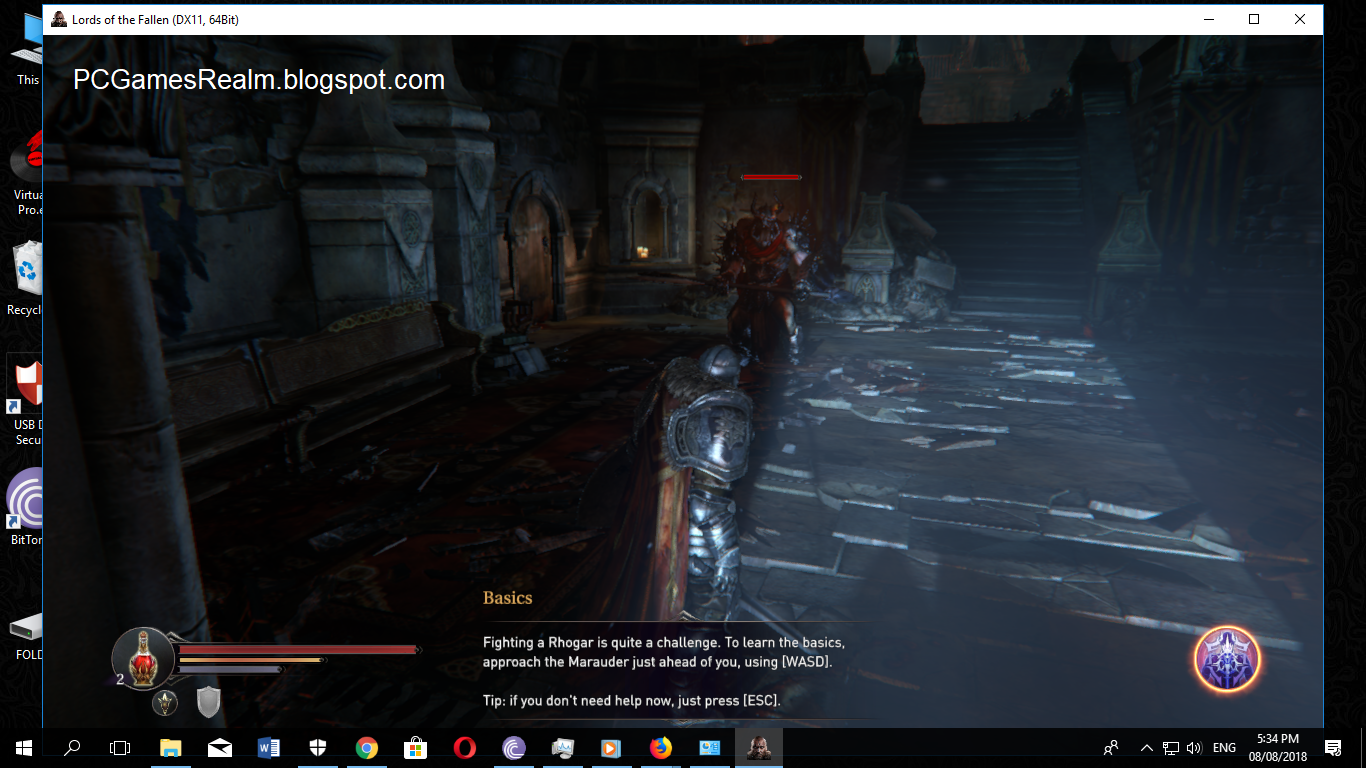Image resolution: width=1366 pixels, height=768 pixels.
Task: Launch Firefox from the taskbar
Action: click(x=661, y=748)
